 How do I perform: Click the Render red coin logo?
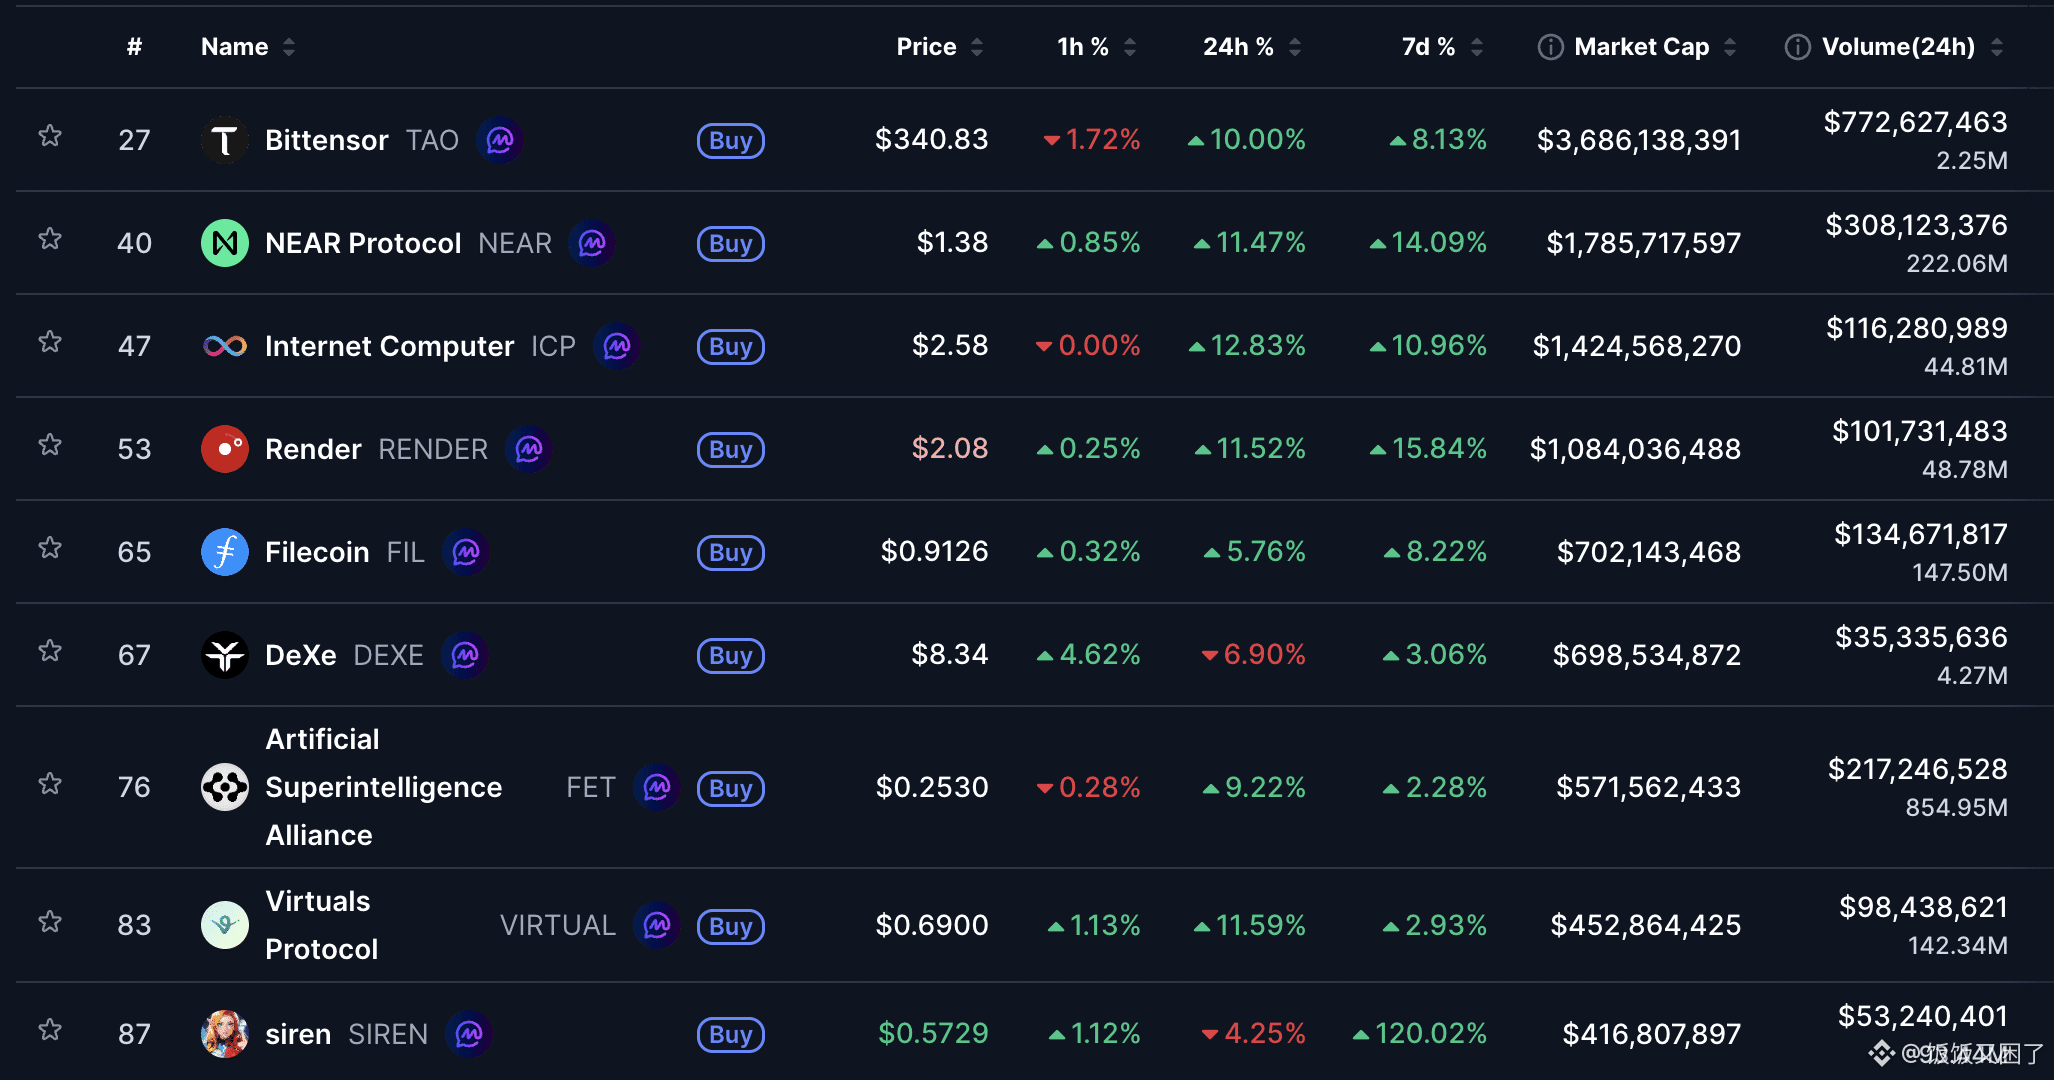pyautogui.click(x=225, y=449)
